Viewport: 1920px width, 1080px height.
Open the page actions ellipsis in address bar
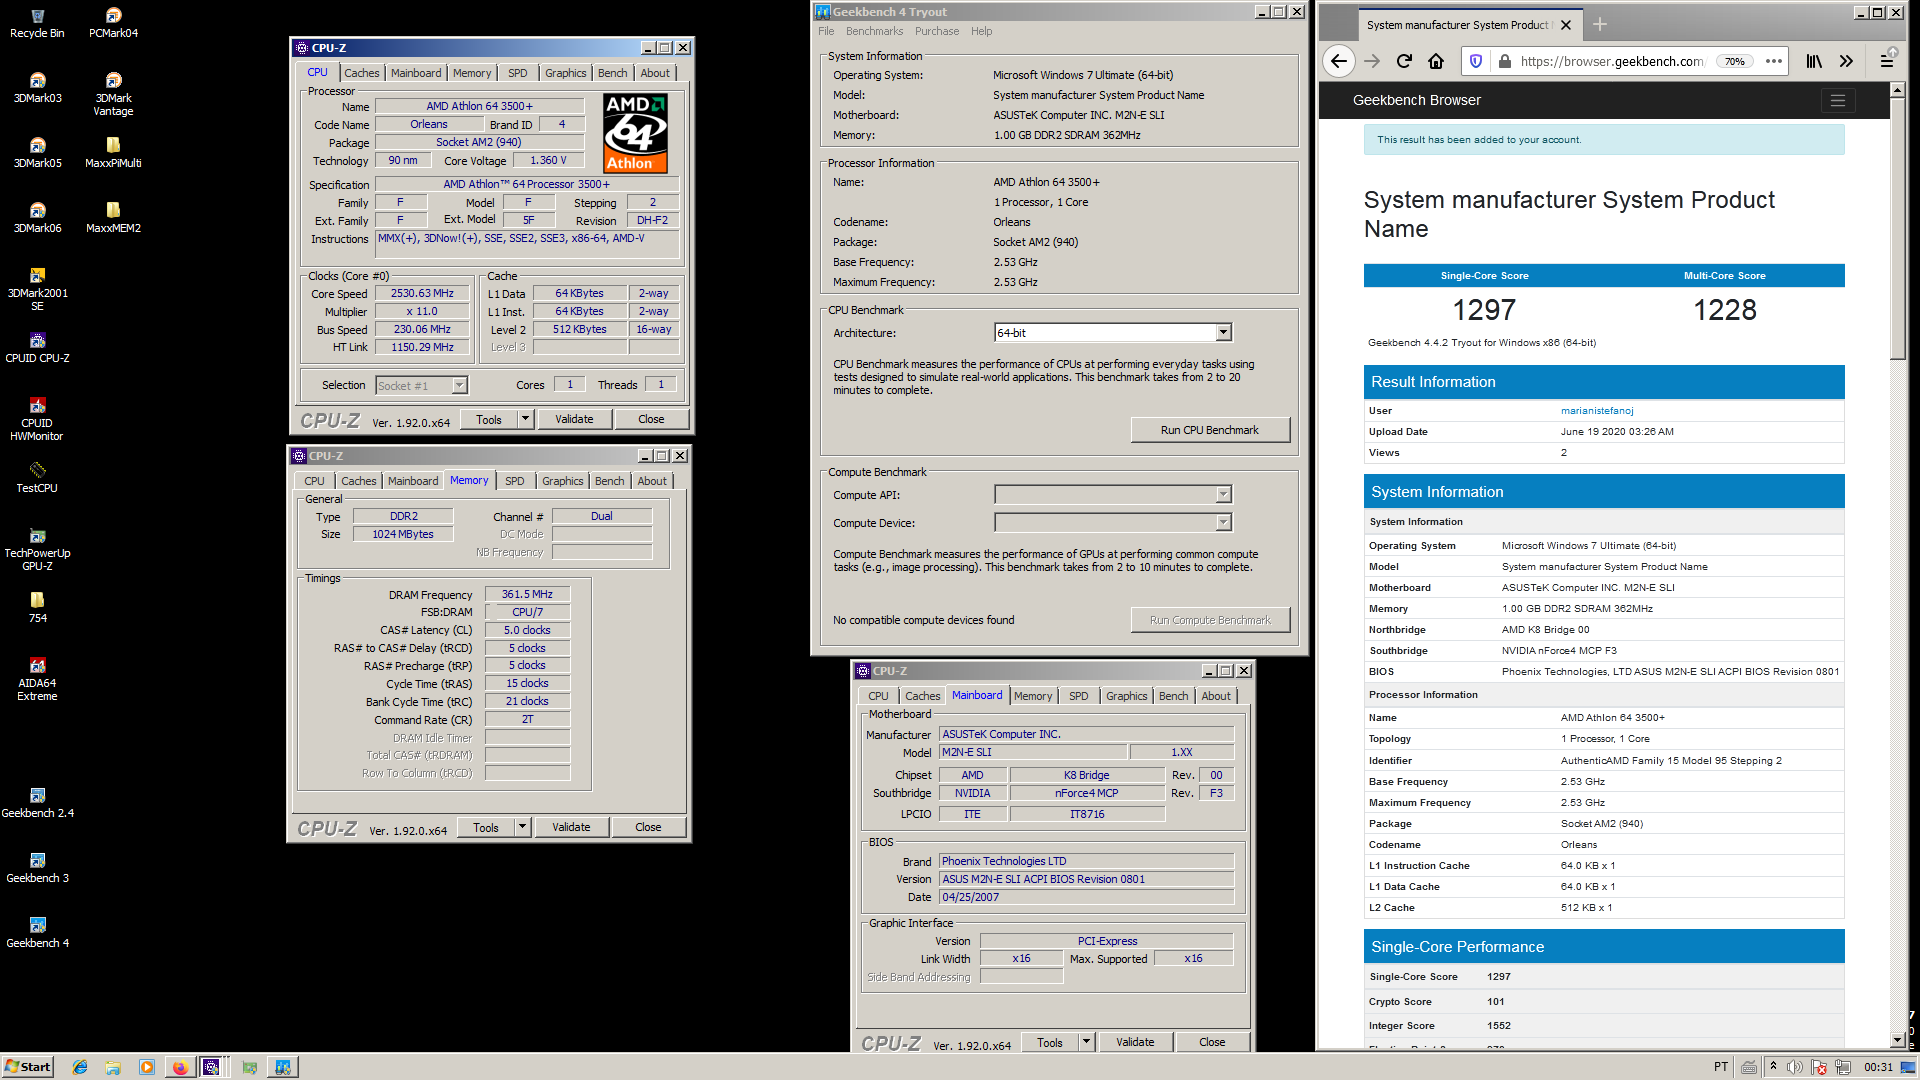click(1774, 61)
